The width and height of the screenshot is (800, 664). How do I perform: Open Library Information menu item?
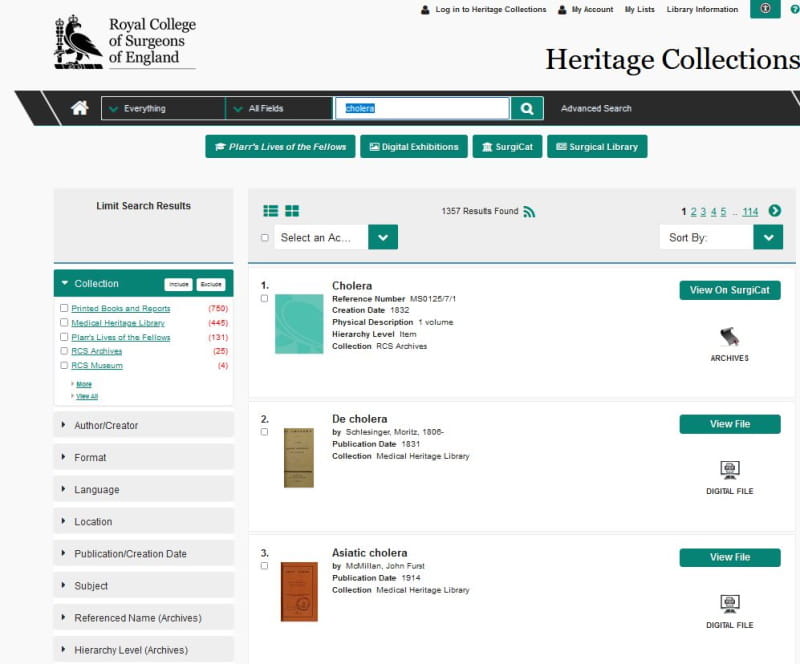click(701, 9)
